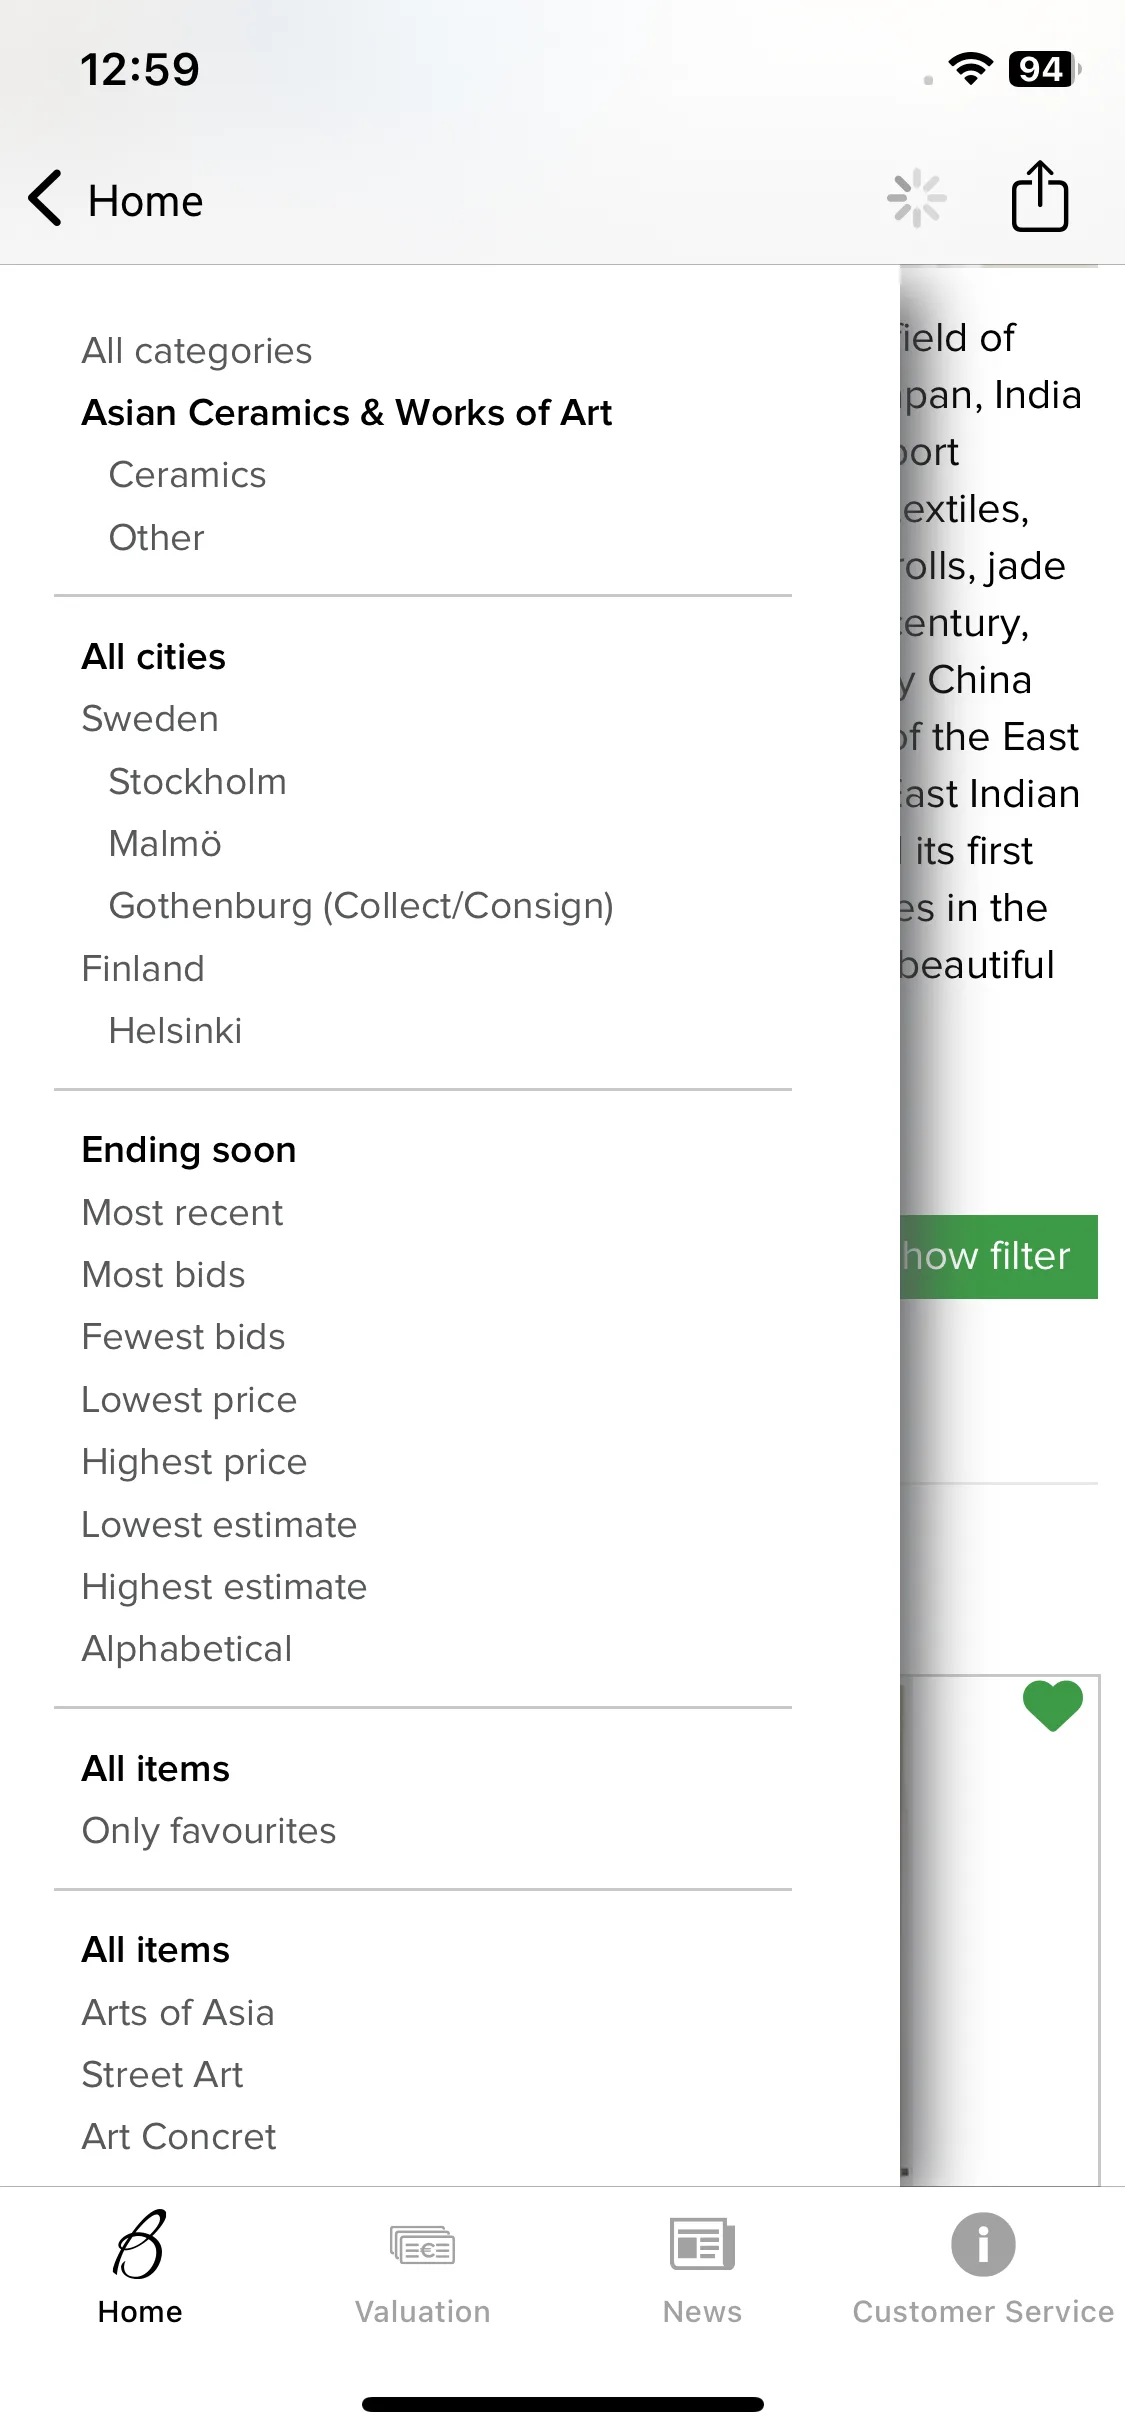Open the share sheet icon
1125x2436 pixels.
[x=1040, y=197]
